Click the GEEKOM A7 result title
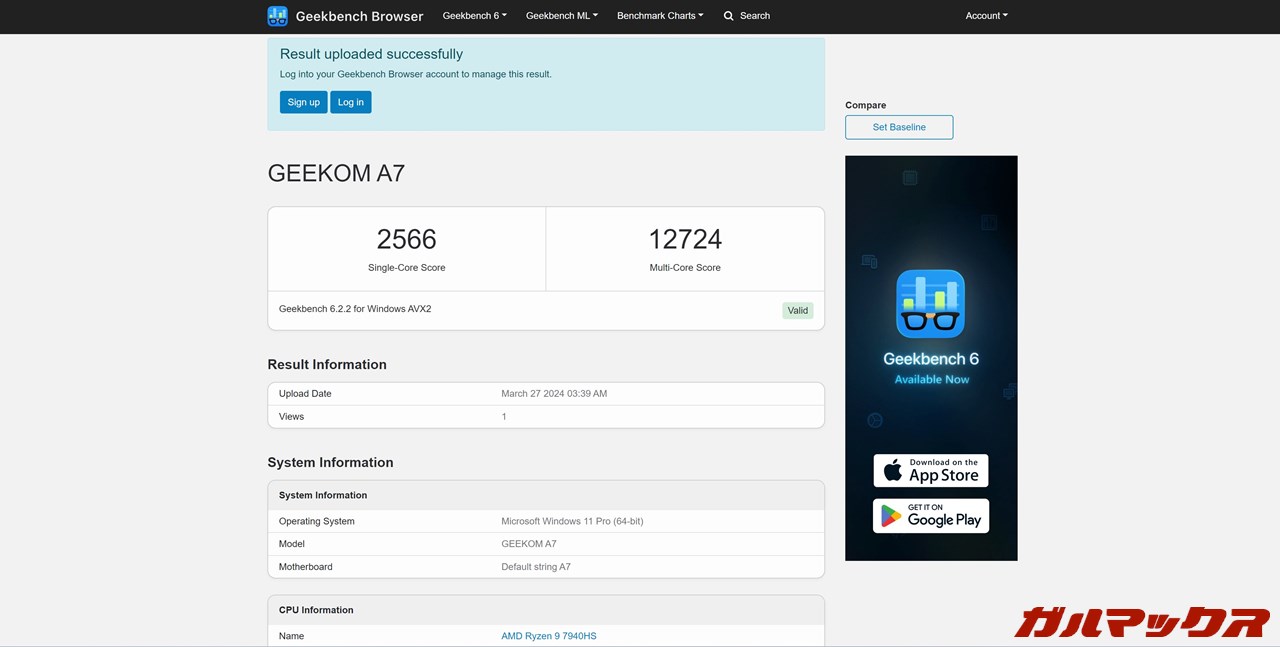The width and height of the screenshot is (1280, 647). pos(336,173)
